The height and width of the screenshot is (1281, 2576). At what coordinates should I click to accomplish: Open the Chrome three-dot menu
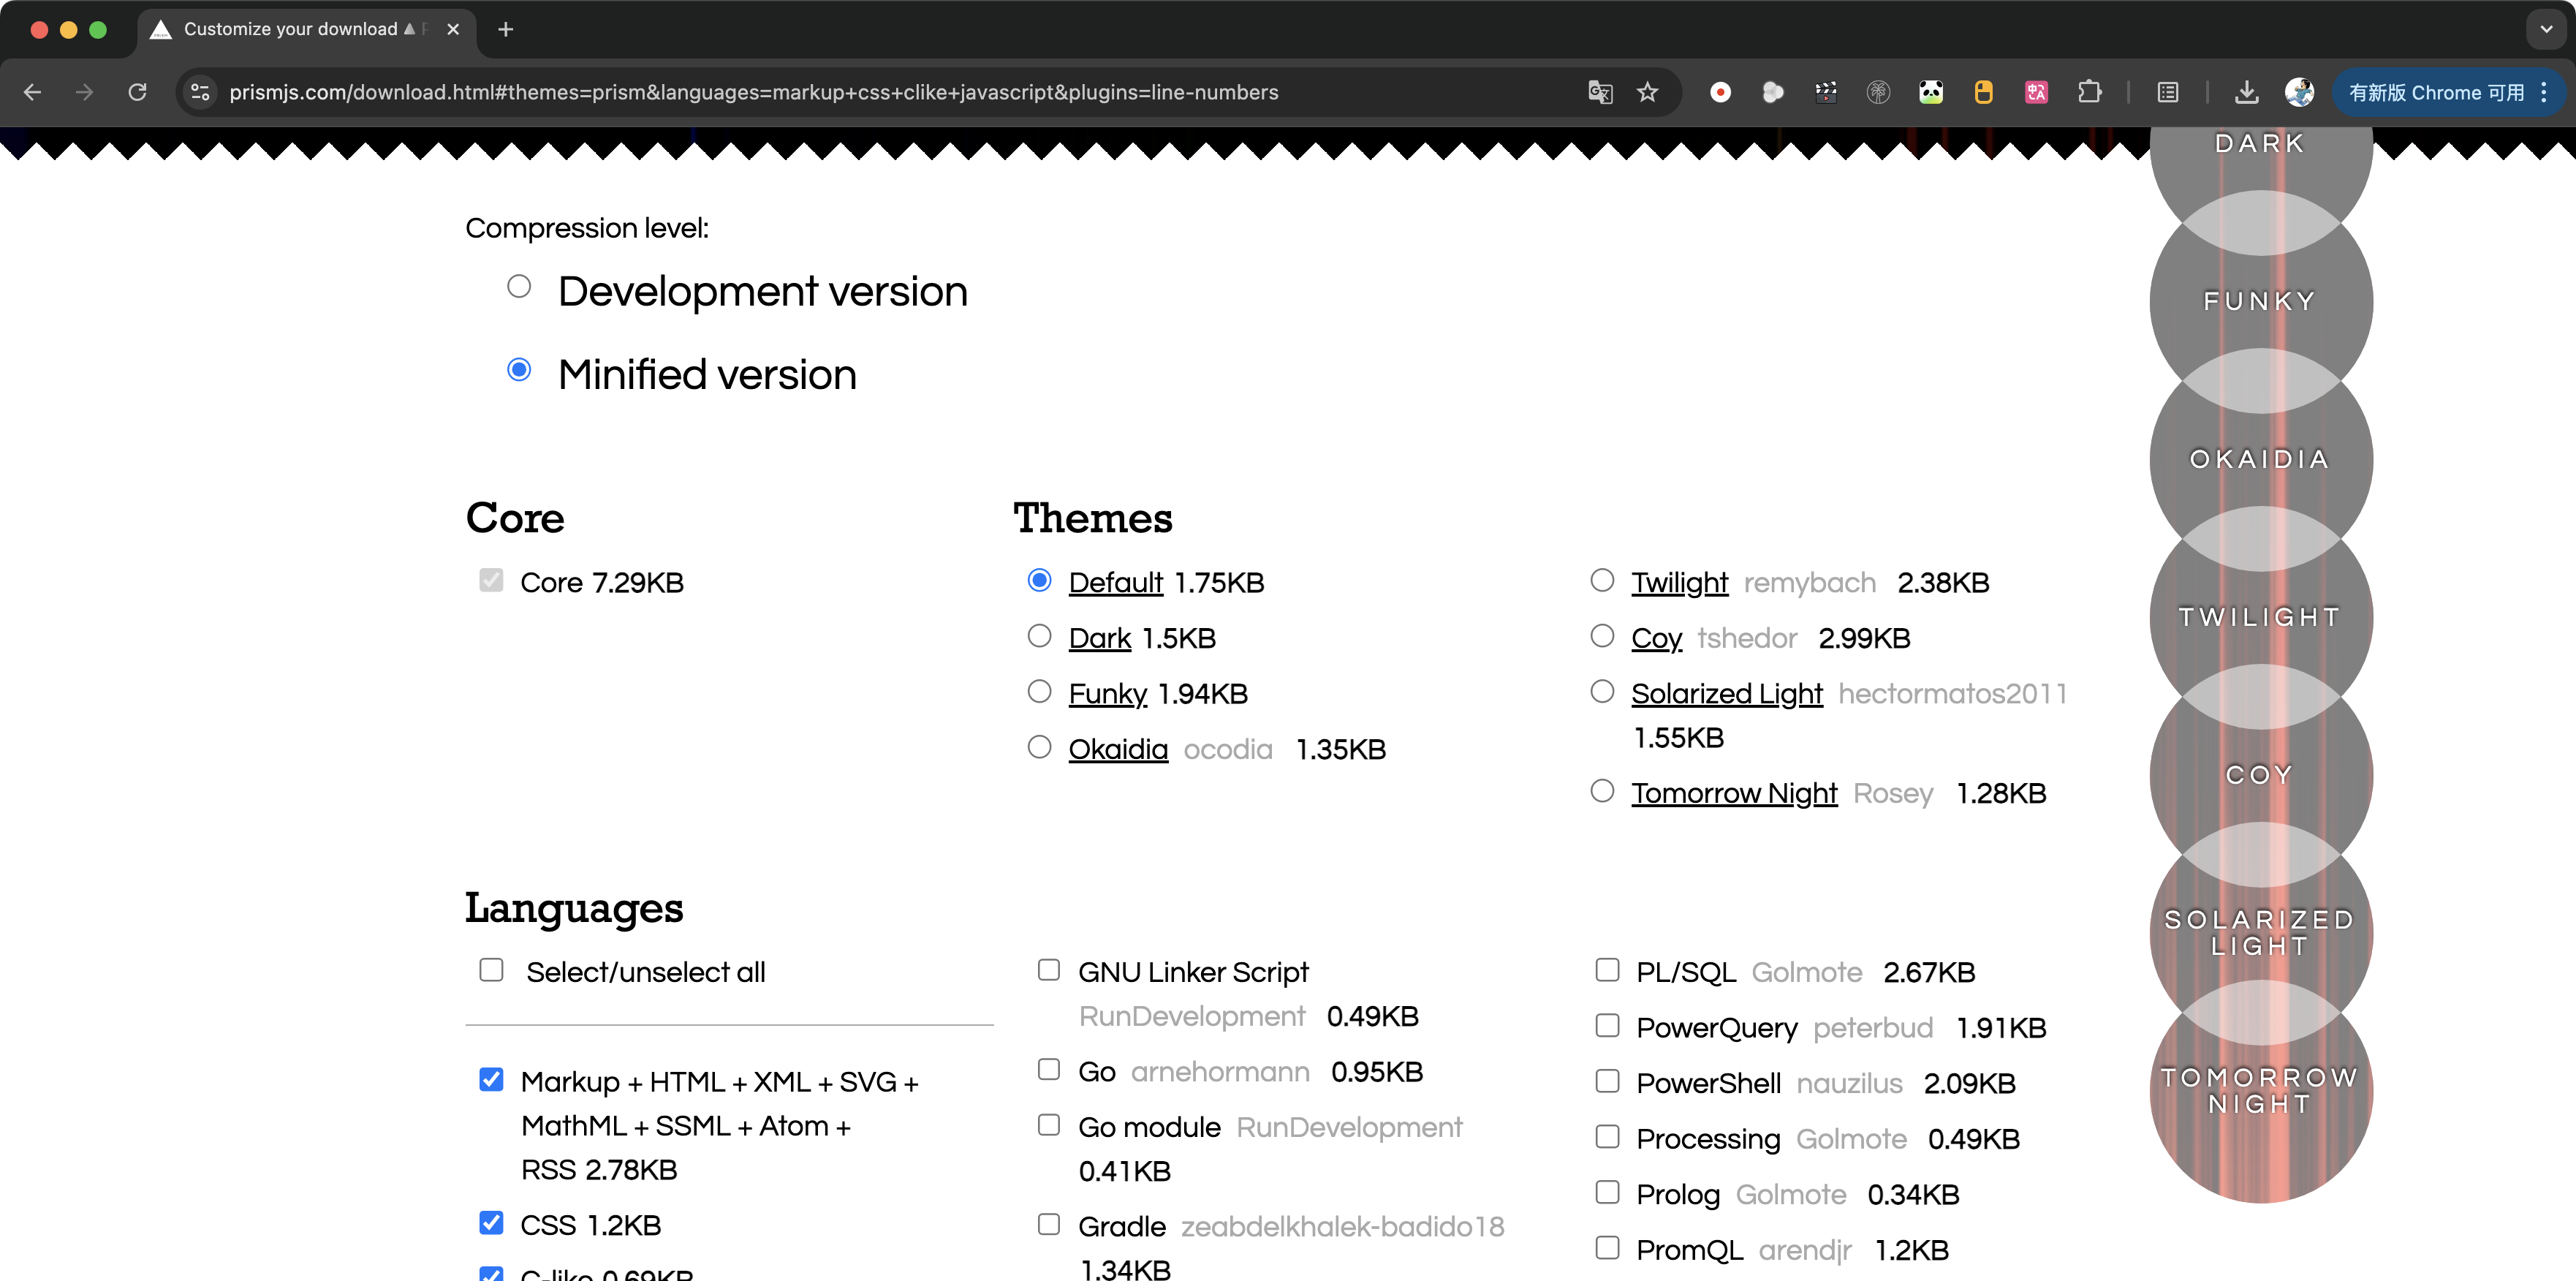click(2543, 92)
